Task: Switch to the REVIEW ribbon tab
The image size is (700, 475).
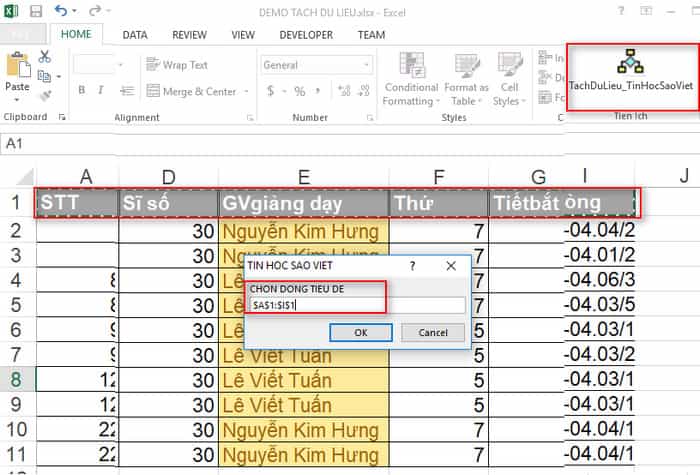Action: click(189, 35)
